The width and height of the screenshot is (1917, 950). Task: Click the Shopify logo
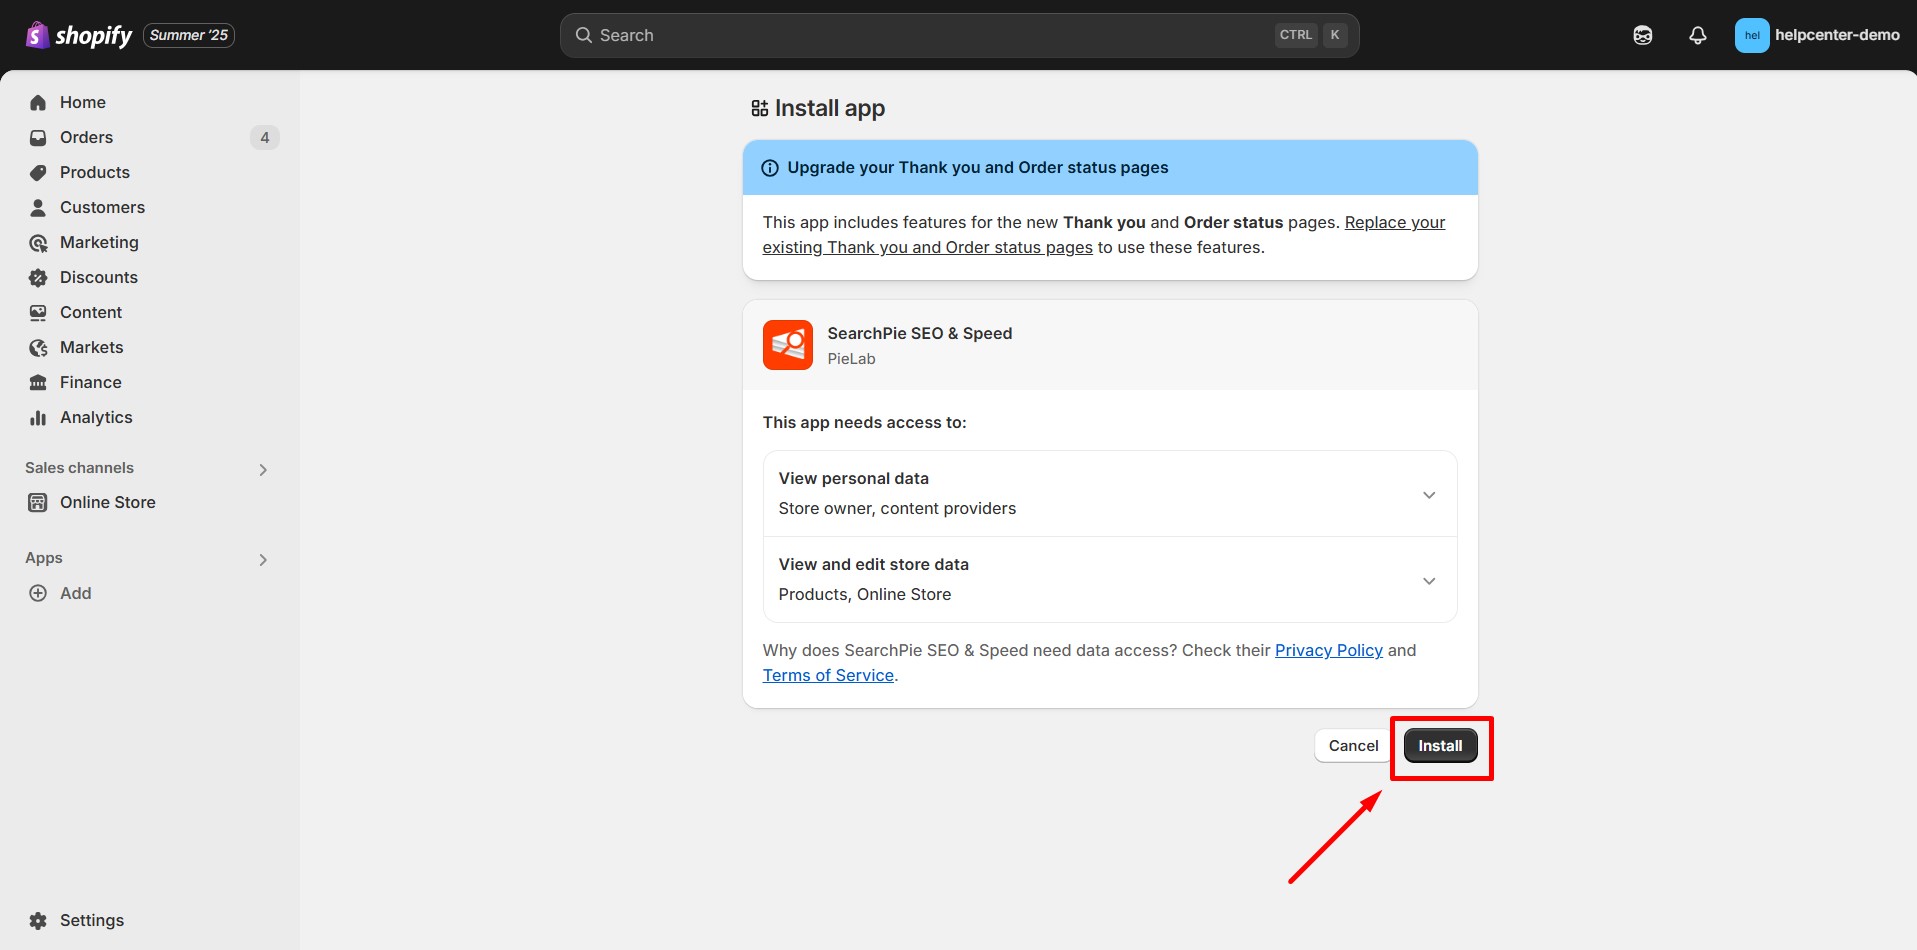pos(38,34)
